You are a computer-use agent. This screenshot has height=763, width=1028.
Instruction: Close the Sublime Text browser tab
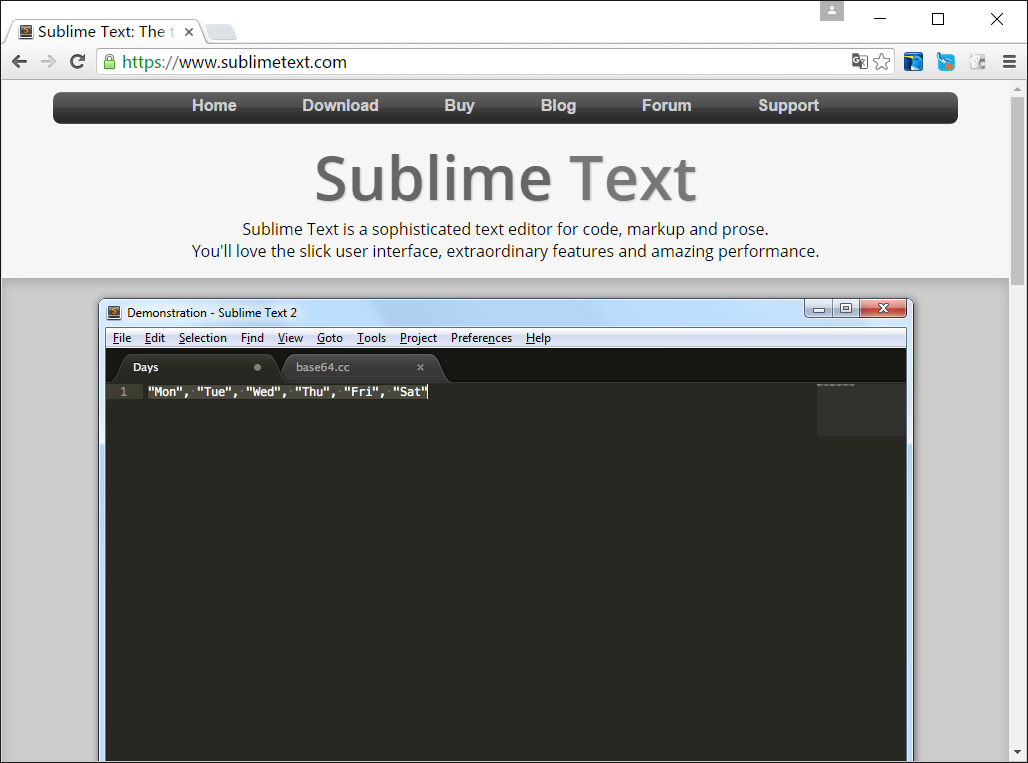tap(189, 31)
